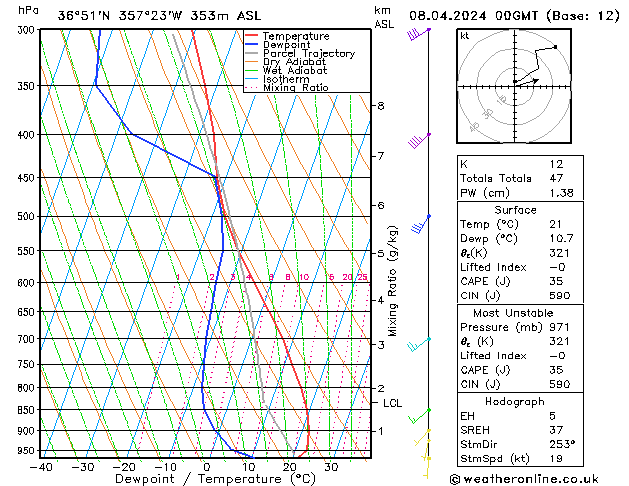Click the 950 hPa pressure axis label
This screenshot has height=486, width=629.
pos(28,451)
